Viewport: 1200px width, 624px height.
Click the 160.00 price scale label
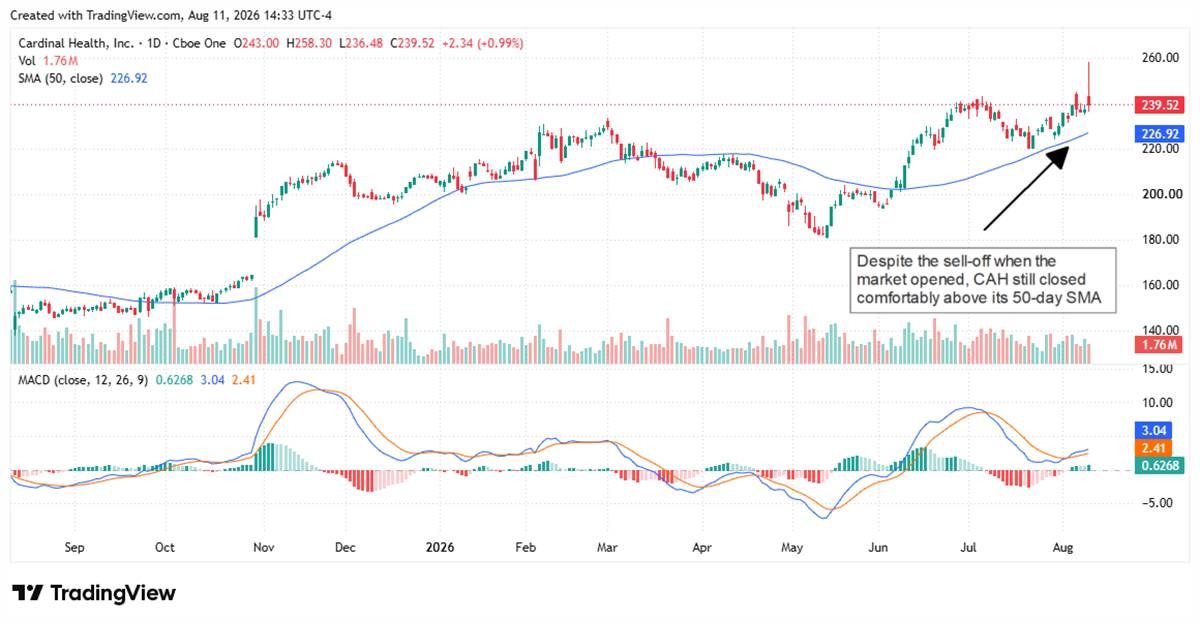(1160, 285)
